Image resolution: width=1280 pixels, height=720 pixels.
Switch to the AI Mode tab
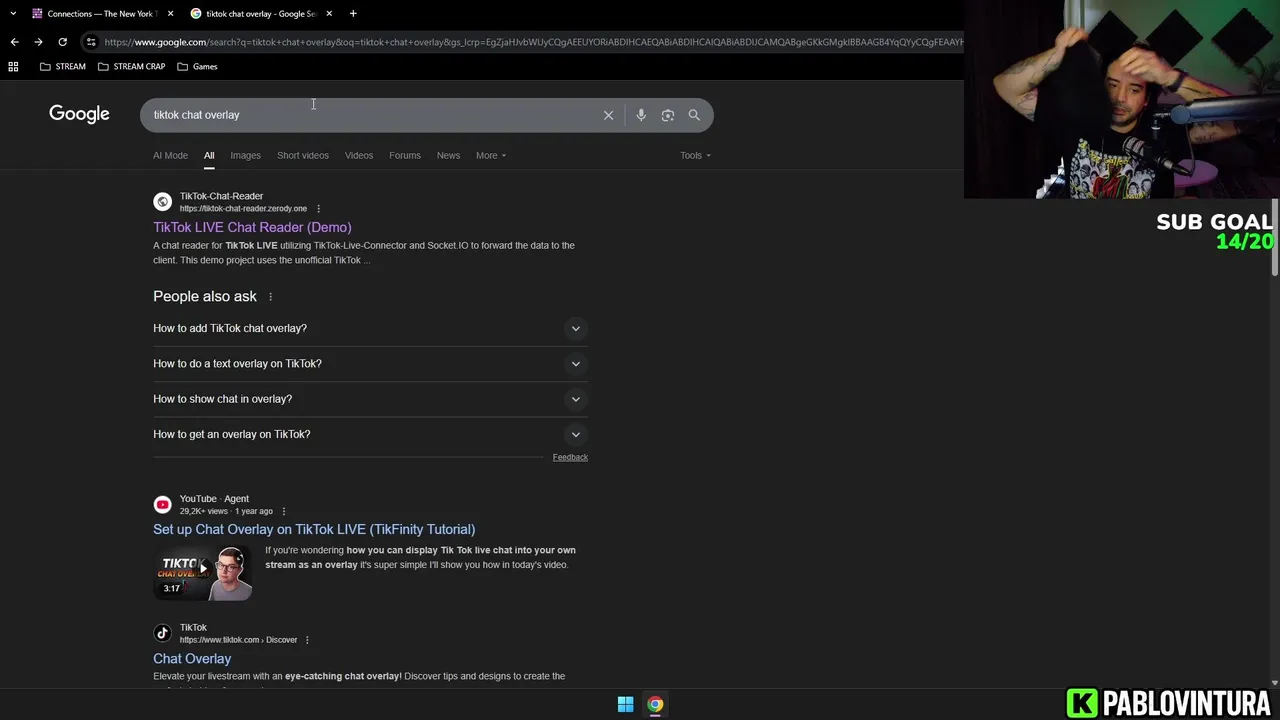click(170, 155)
